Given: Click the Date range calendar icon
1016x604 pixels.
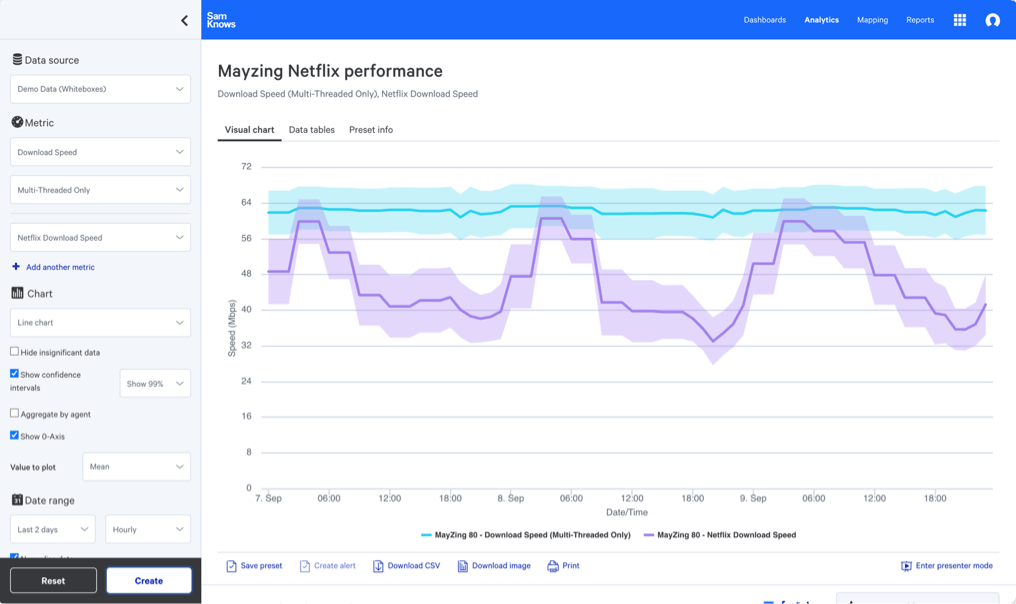Looking at the screenshot, I should [x=17, y=500].
